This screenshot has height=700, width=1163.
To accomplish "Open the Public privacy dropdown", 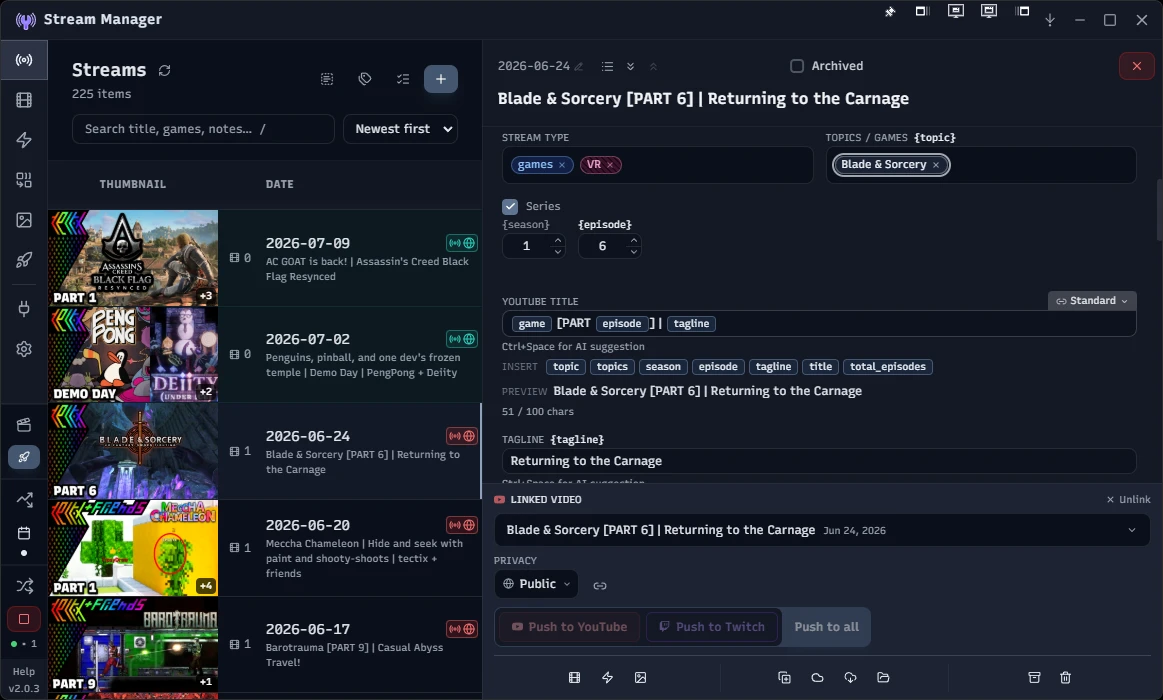I will click(x=536, y=584).
